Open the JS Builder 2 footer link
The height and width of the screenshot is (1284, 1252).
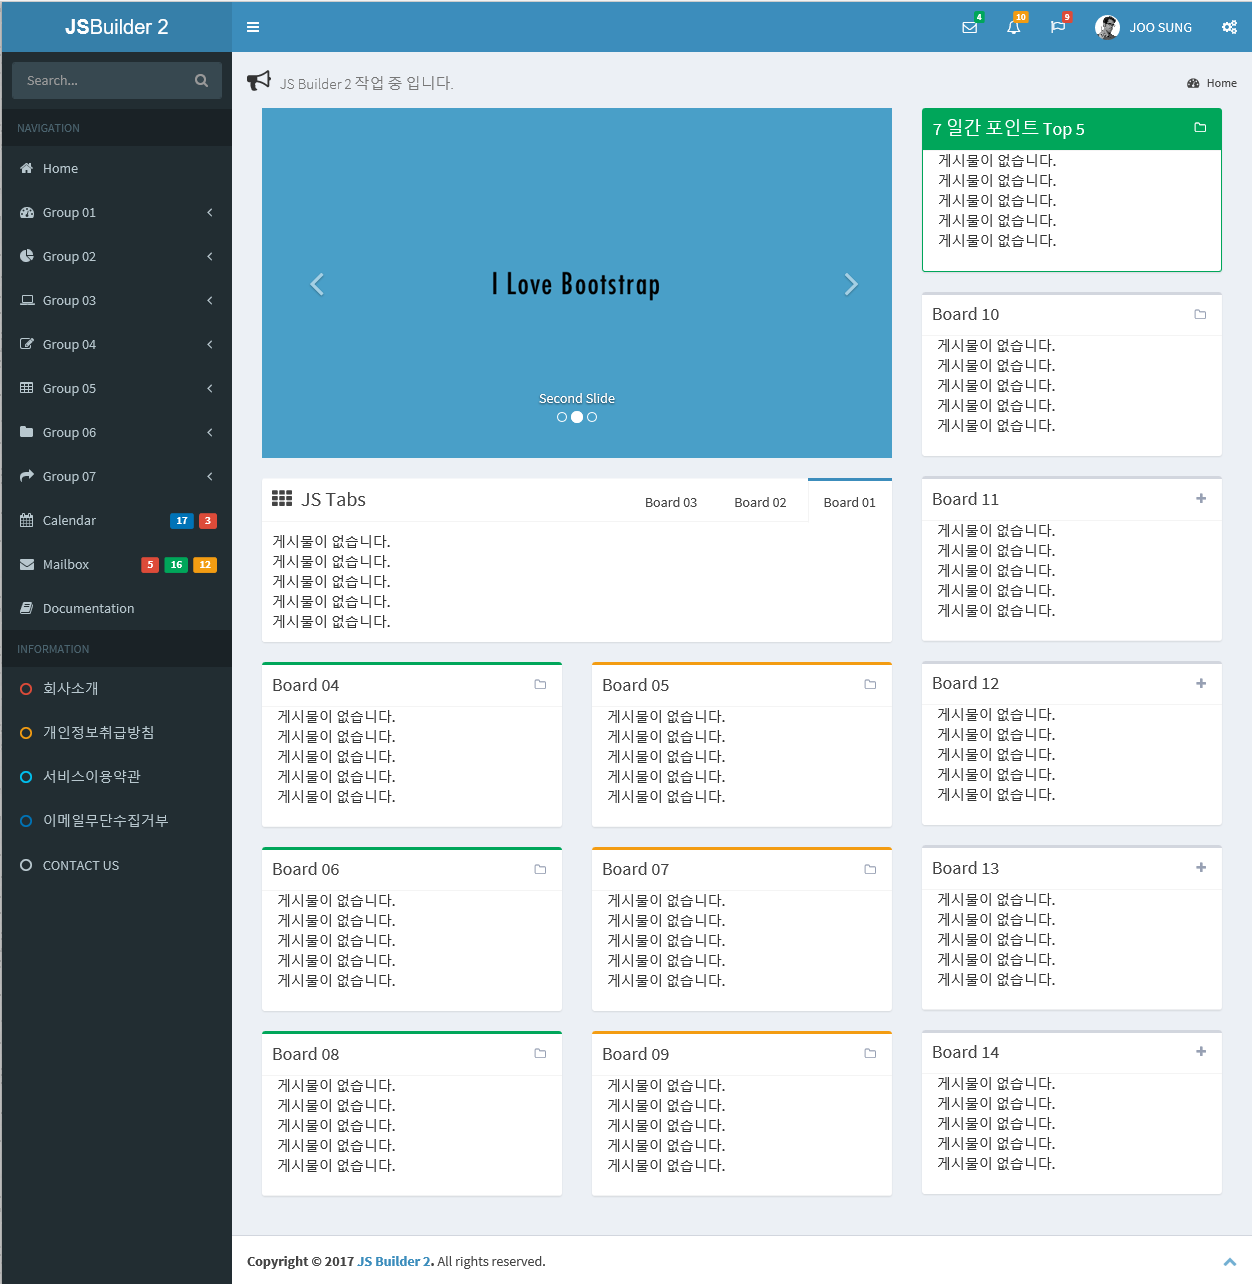click(x=394, y=1261)
